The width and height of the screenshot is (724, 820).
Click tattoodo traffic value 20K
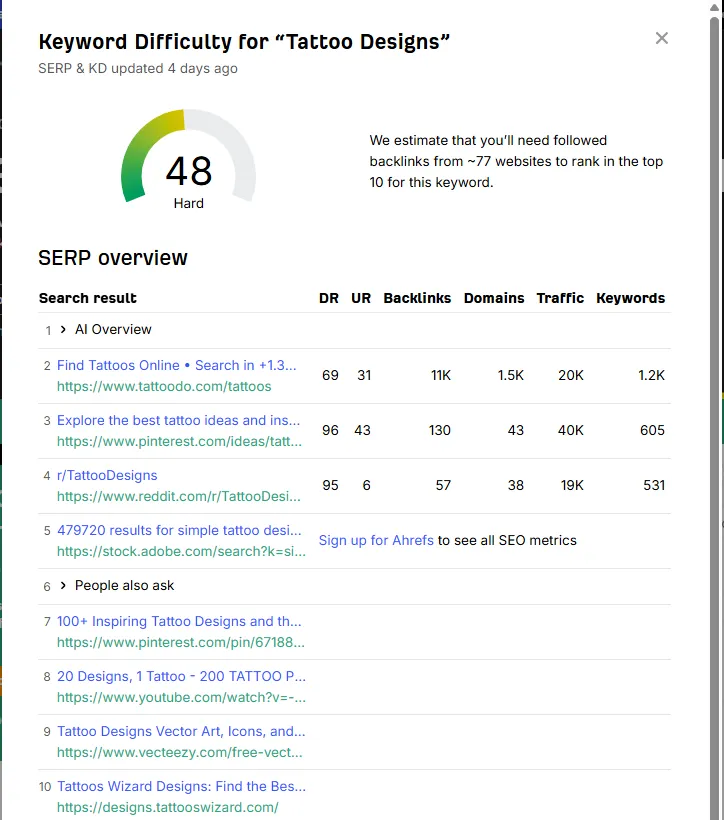pyautogui.click(x=571, y=375)
